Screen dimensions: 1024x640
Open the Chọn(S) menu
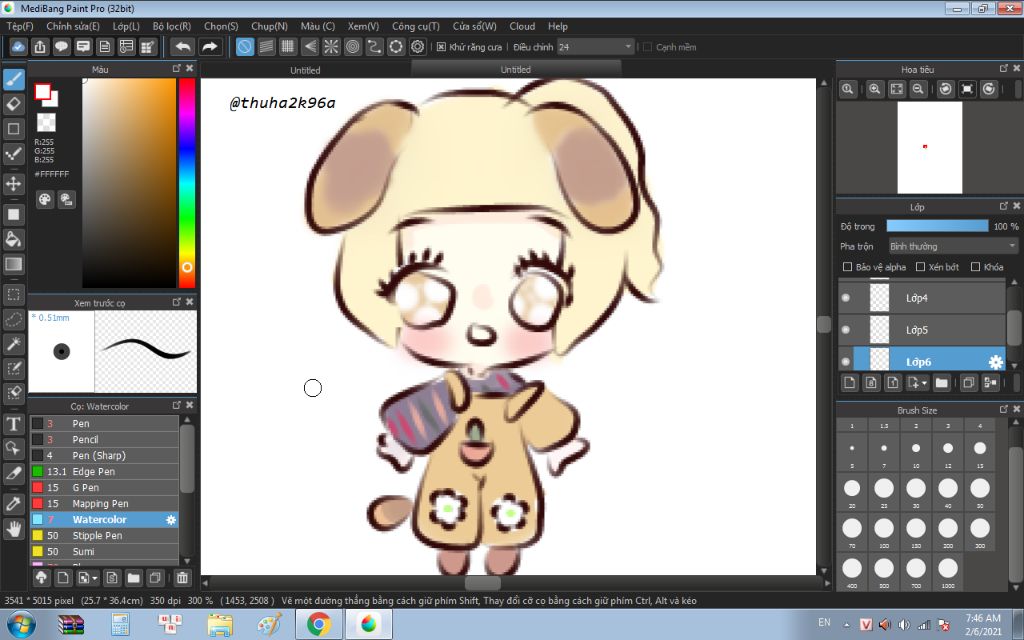coord(221,26)
